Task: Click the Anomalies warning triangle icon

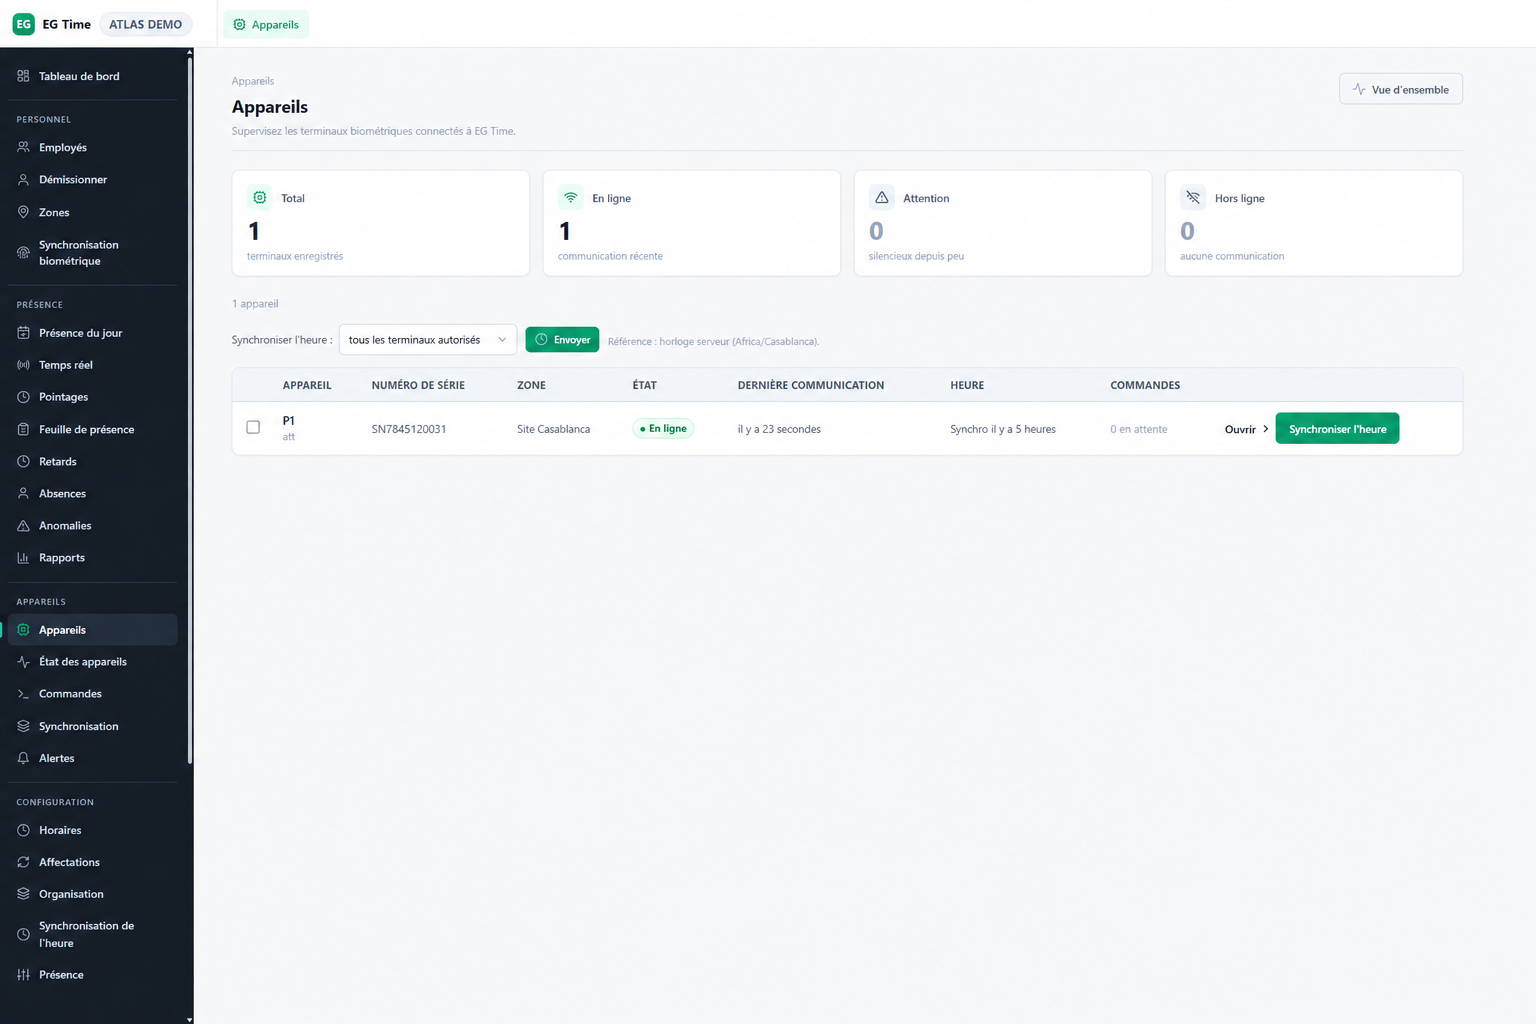Action: (x=23, y=526)
